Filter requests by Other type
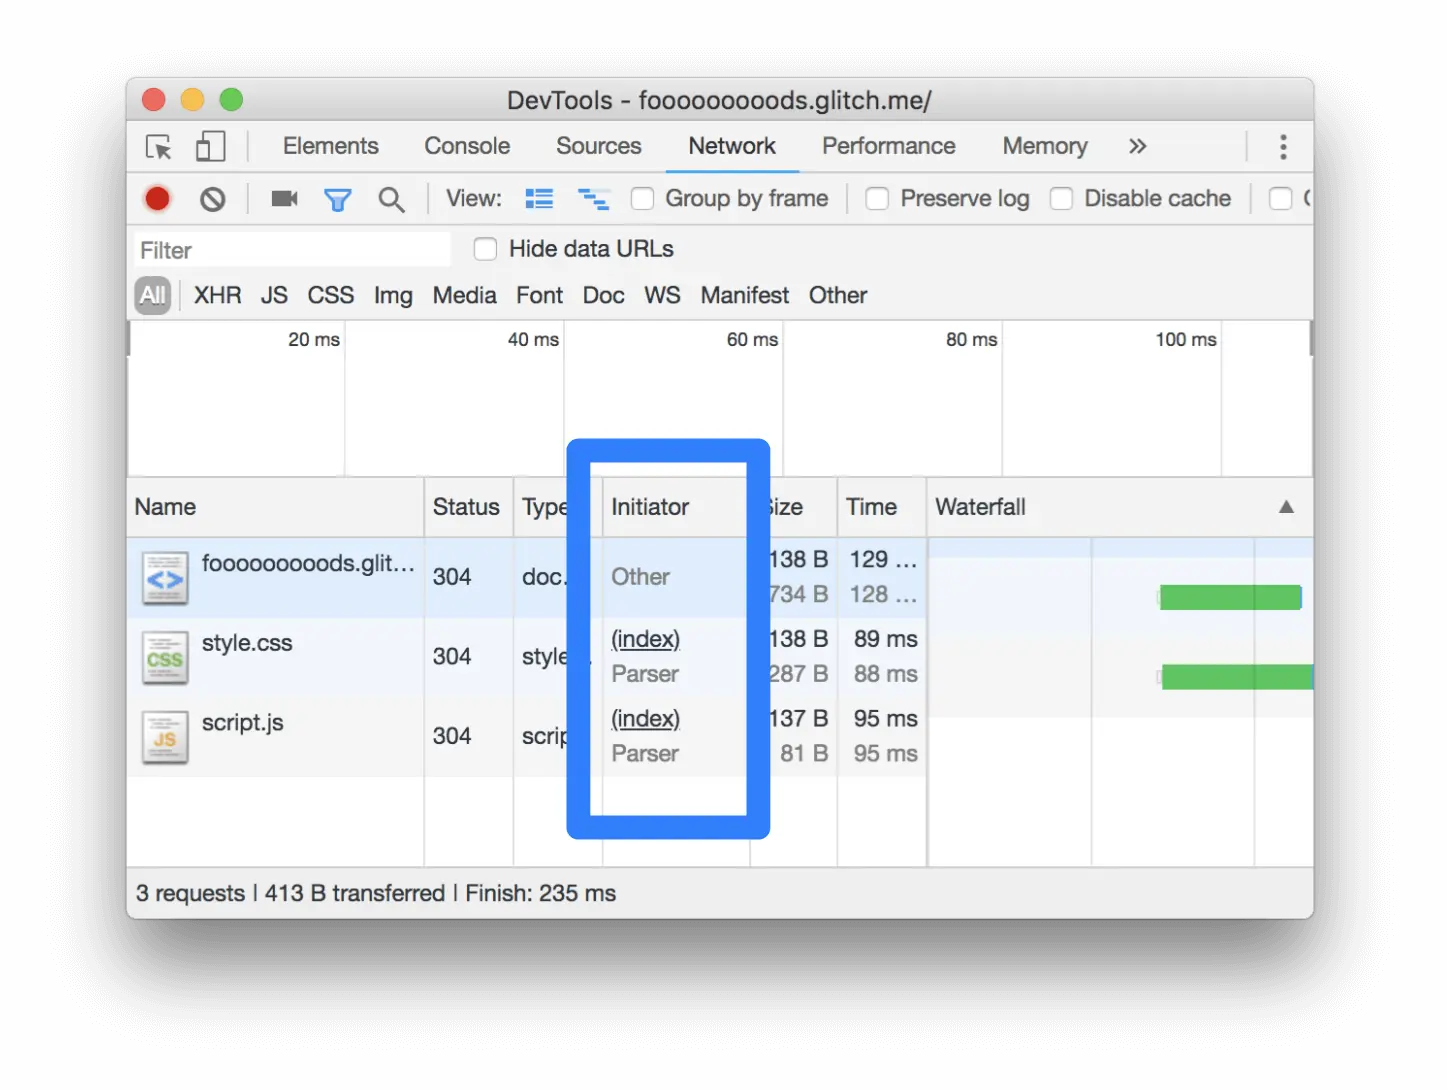 (x=838, y=295)
